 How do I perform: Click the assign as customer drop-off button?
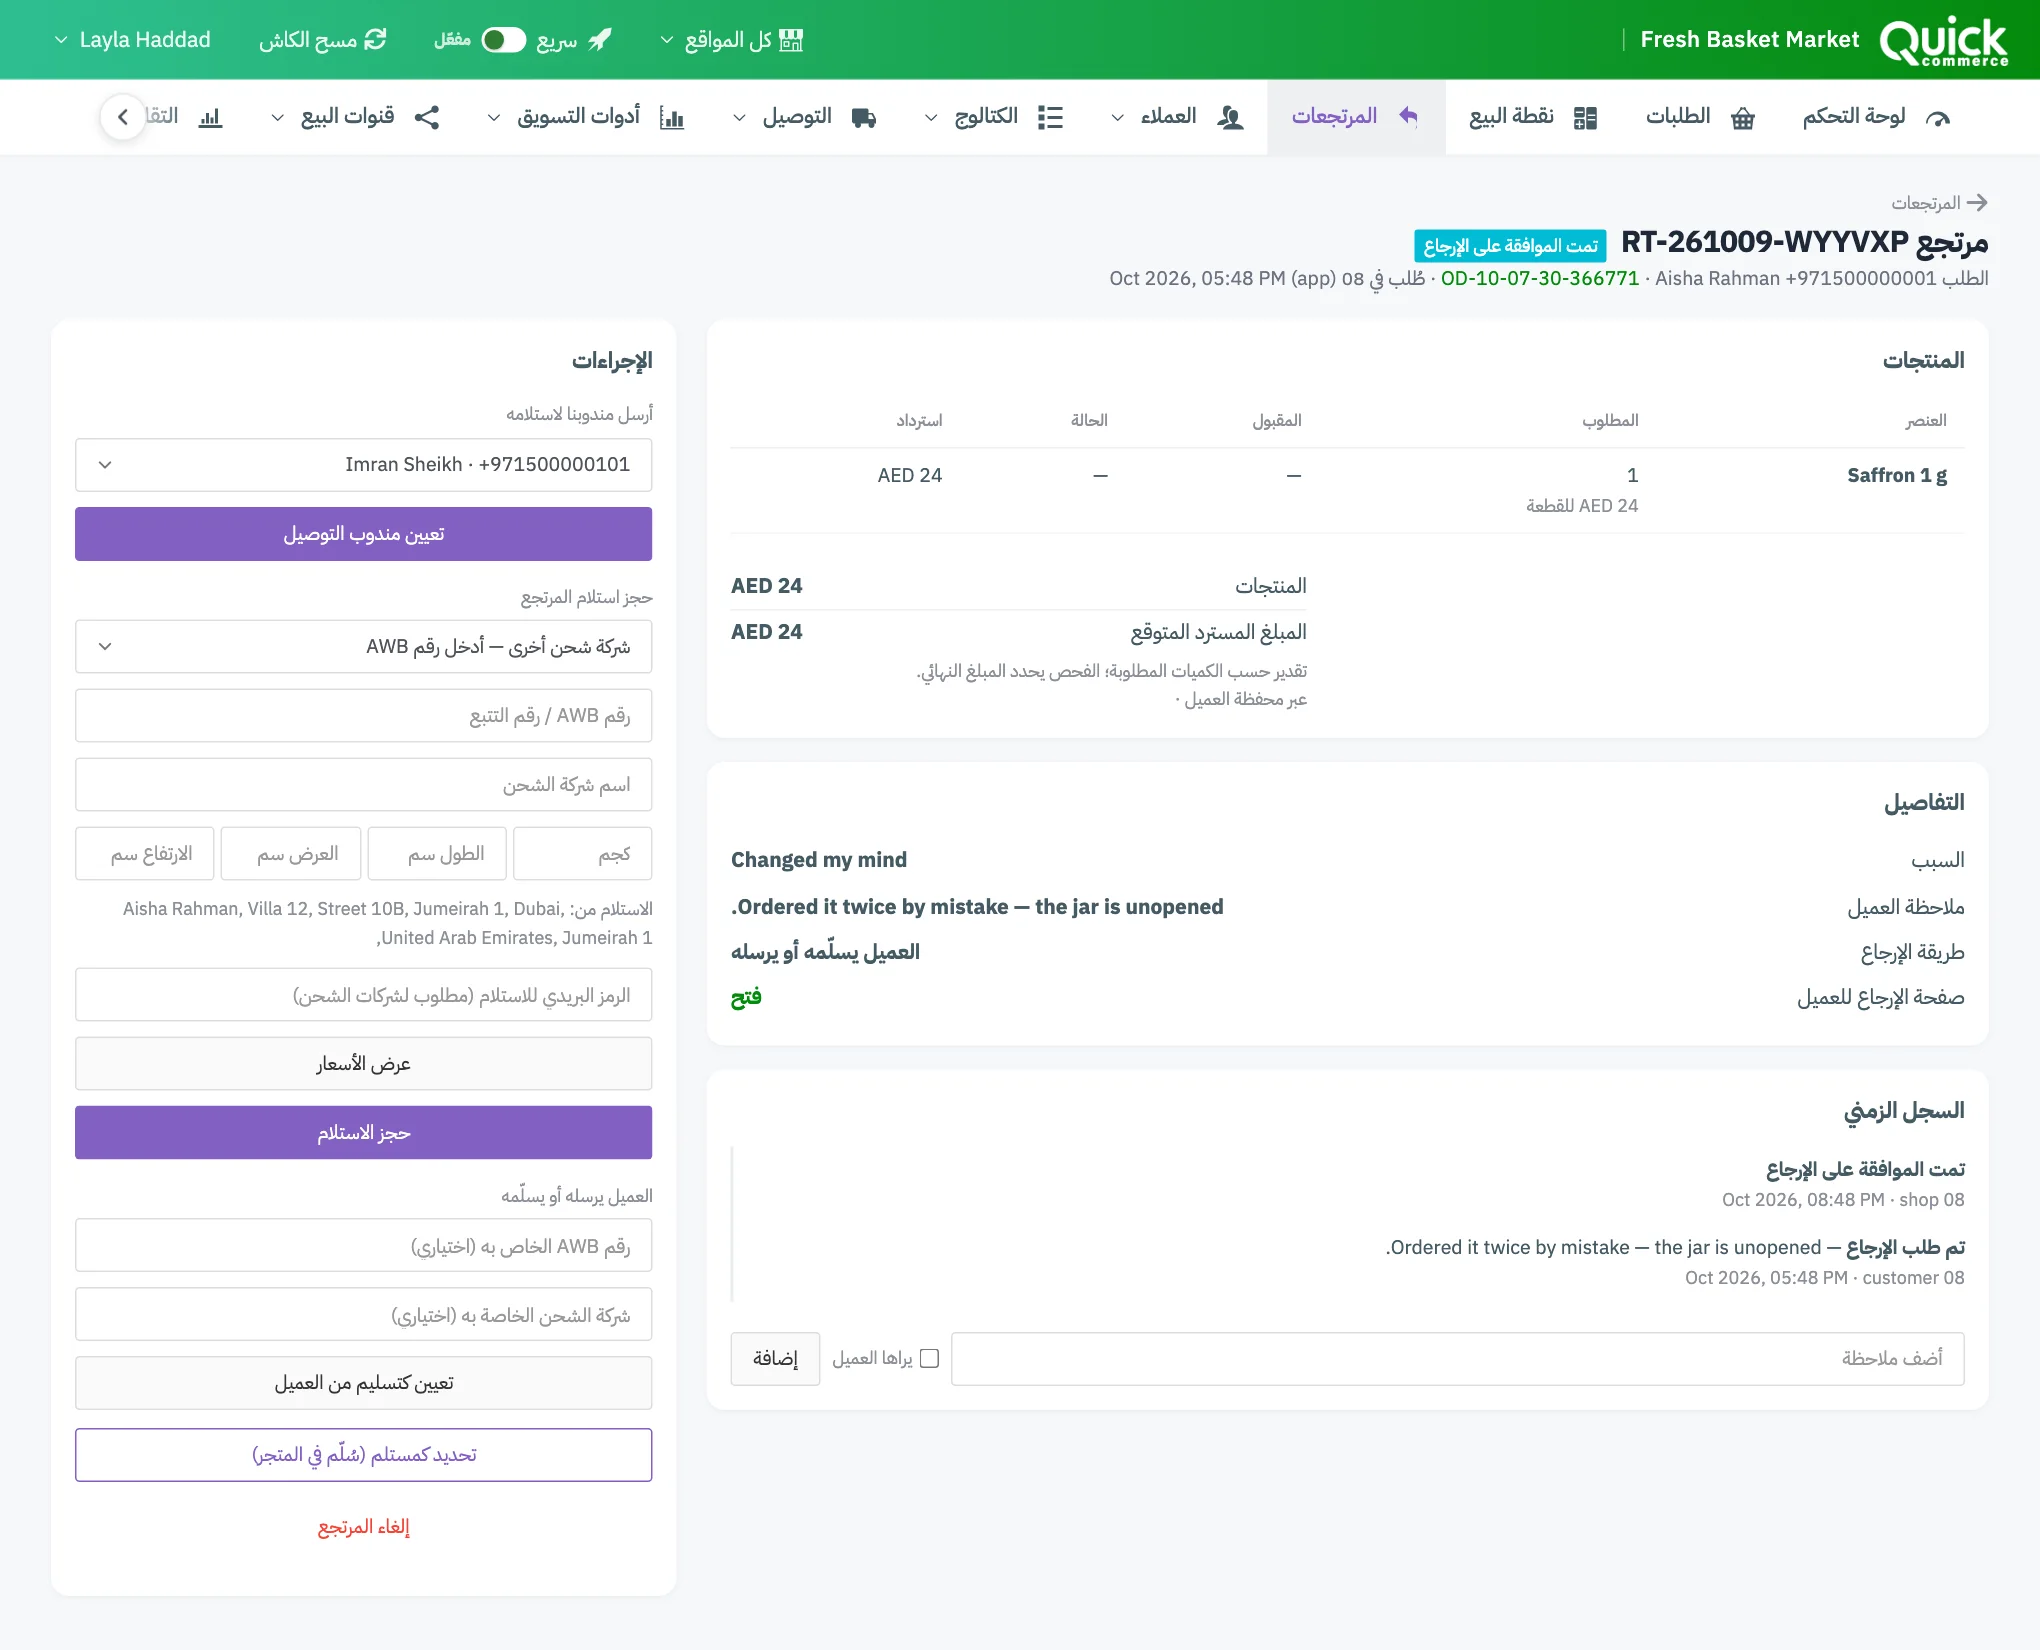coord(363,1383)
